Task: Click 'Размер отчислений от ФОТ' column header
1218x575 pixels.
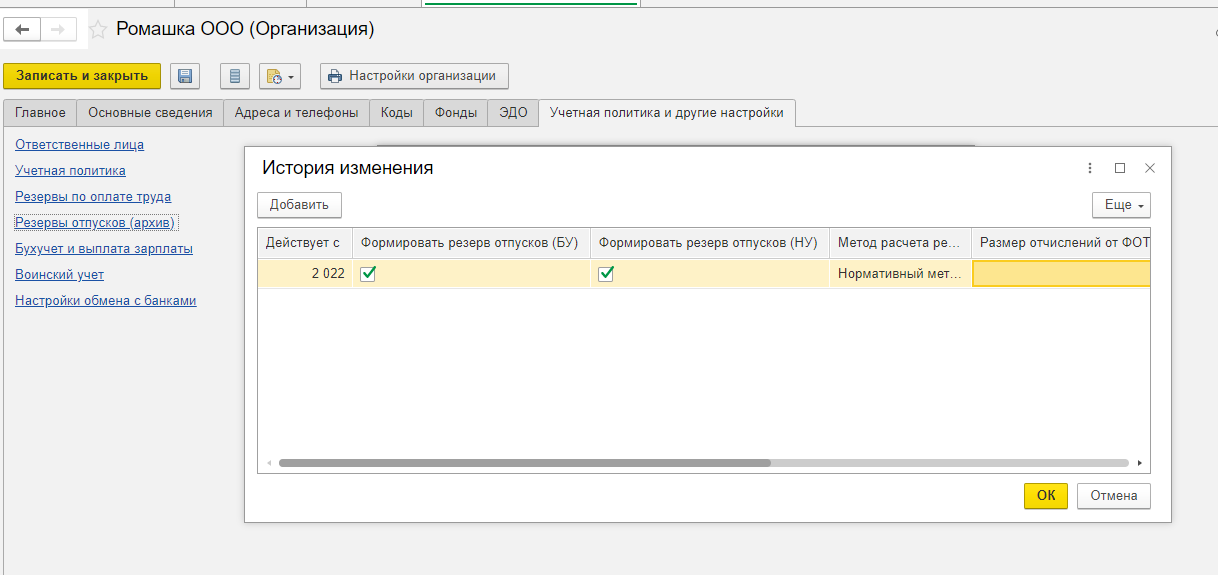Action: tap(1061, 243)
